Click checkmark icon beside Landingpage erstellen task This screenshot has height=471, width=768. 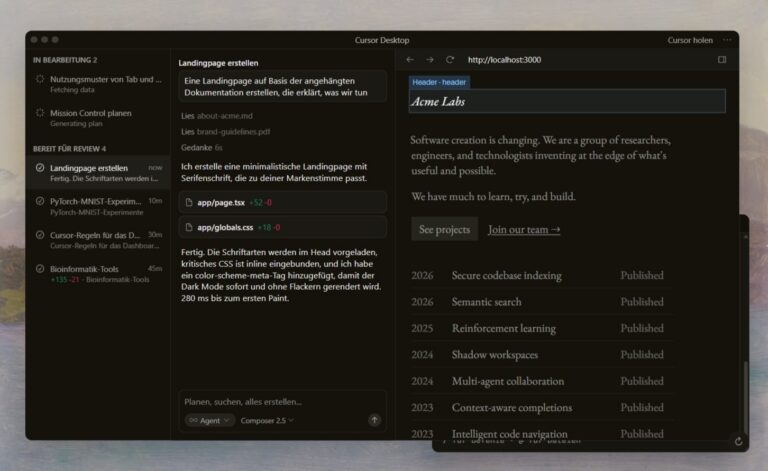click(x=40, y=167)
